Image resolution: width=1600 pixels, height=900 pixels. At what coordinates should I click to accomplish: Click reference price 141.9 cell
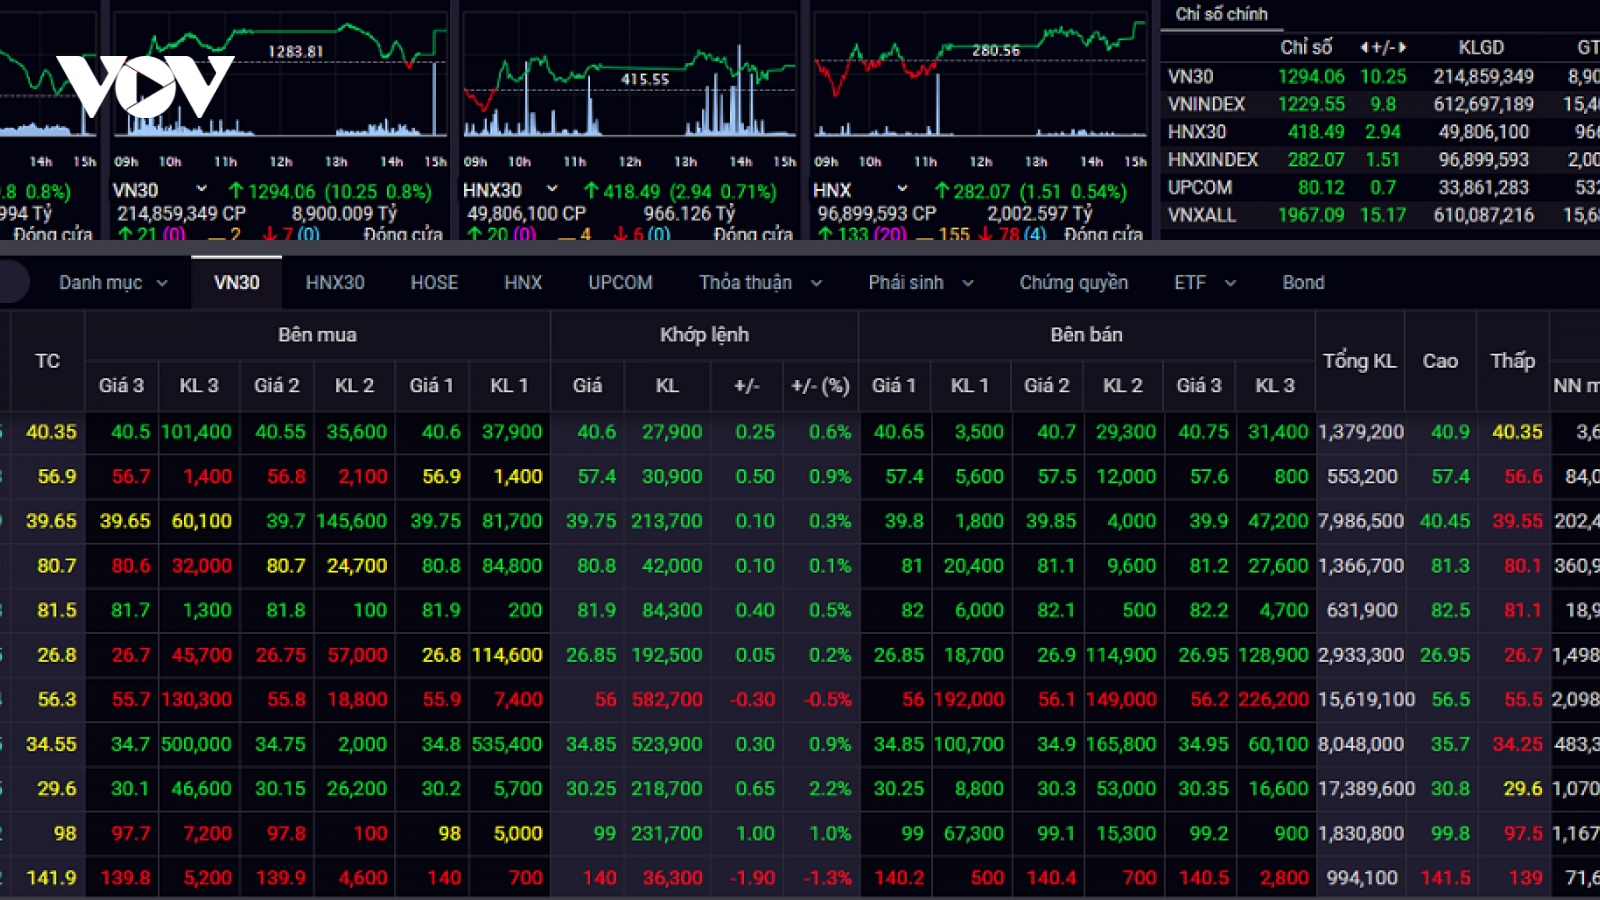click(x=50, y=878)
